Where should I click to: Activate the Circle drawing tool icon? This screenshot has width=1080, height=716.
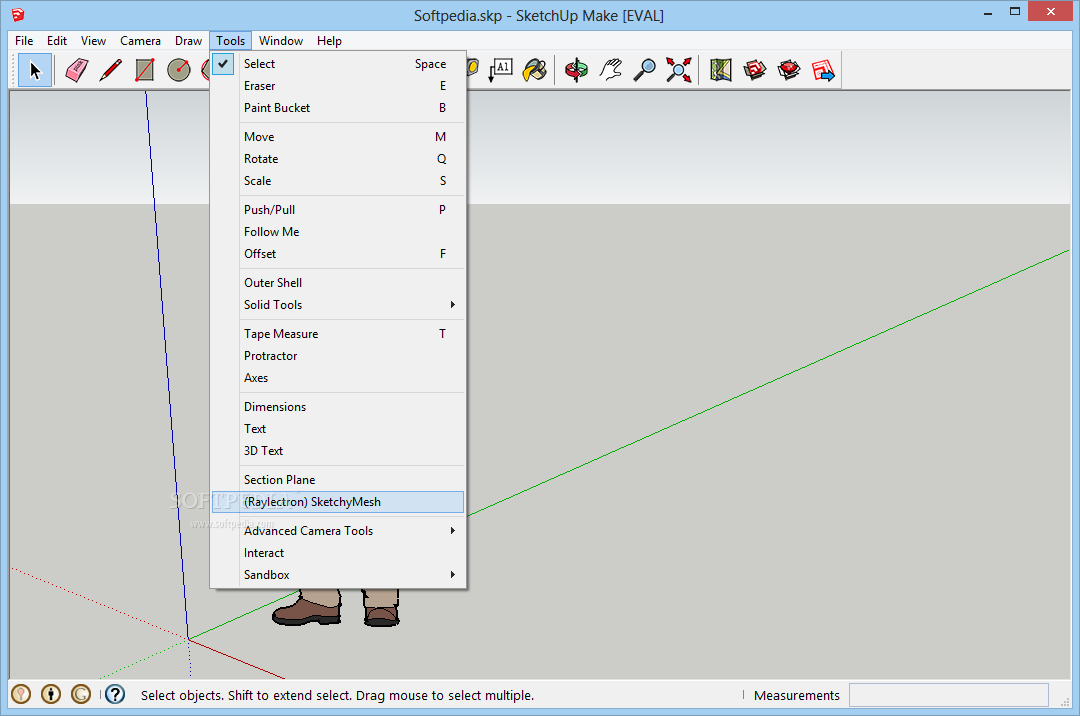179,70
